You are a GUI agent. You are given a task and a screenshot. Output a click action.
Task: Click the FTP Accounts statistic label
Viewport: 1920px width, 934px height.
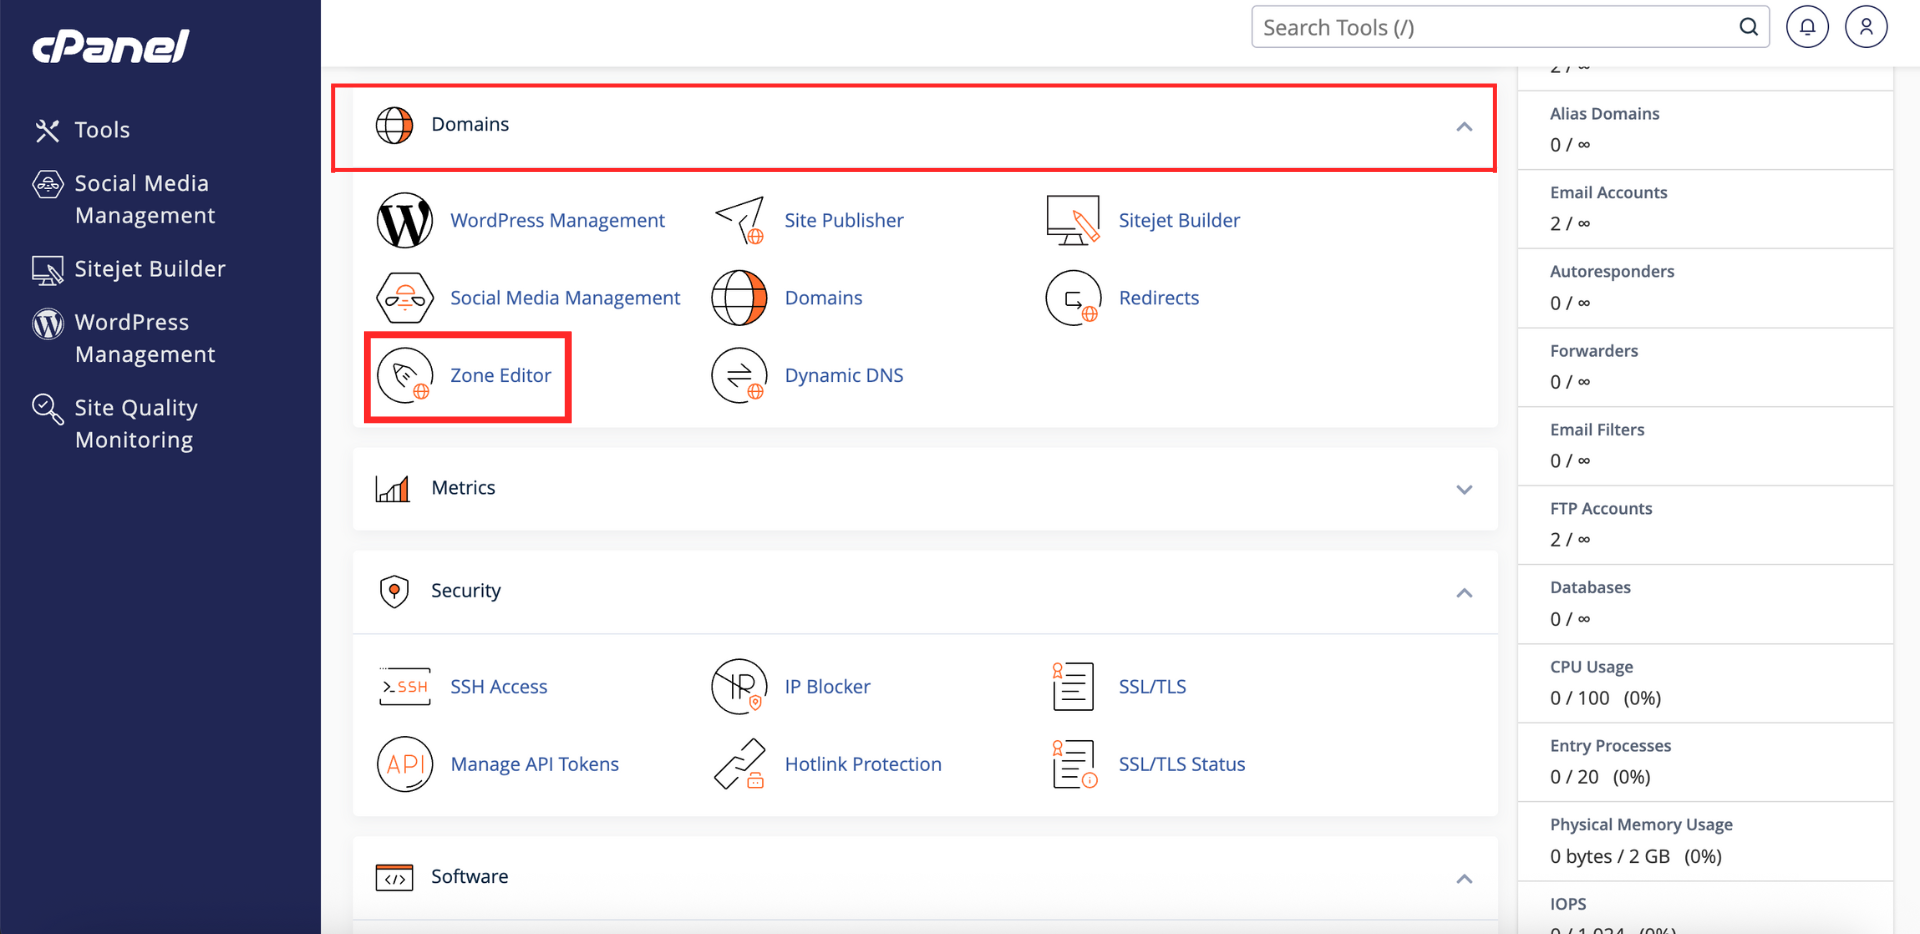1601,509
